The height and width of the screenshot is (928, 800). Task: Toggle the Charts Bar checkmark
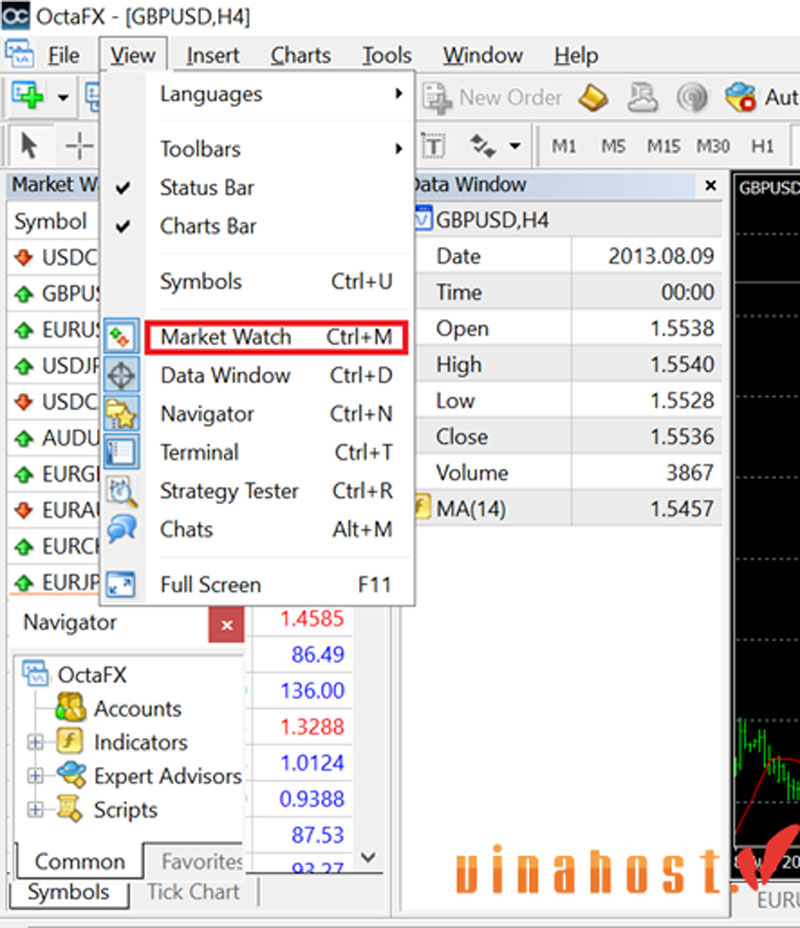coord(123,226)
